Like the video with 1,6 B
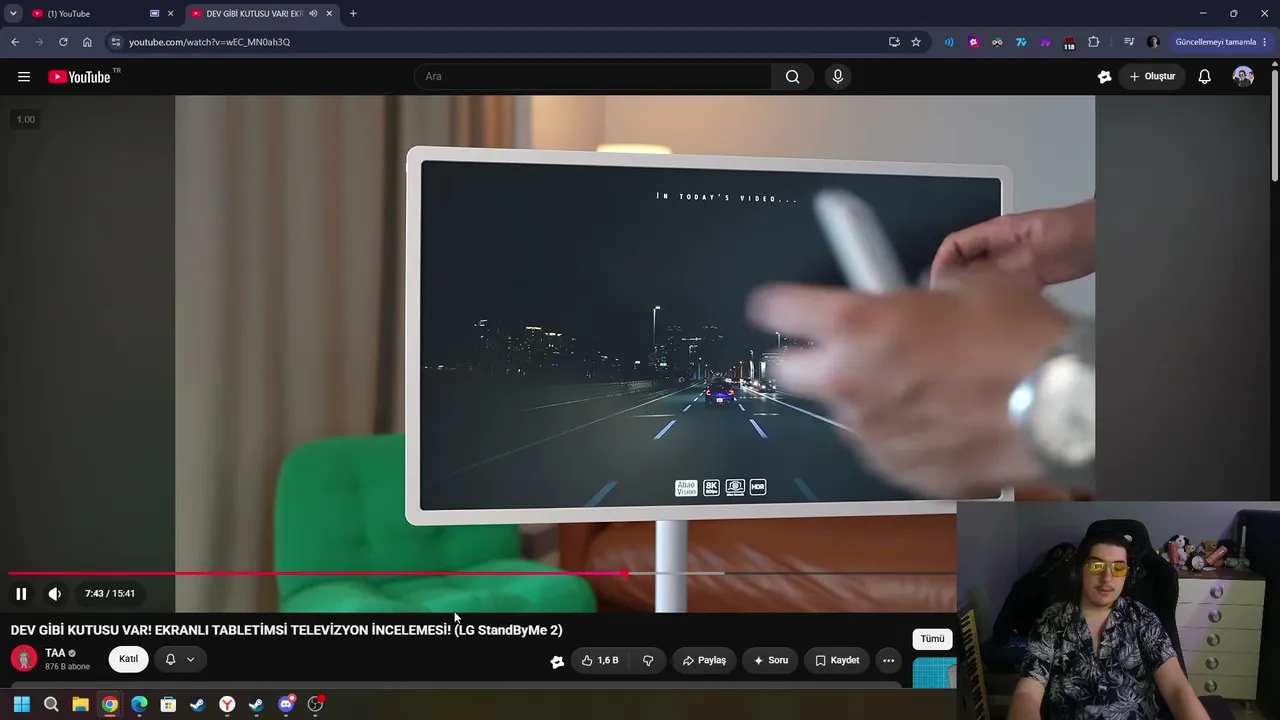Image resolution: width=1280 pixels, height=720 pixels. coord(600,660)
